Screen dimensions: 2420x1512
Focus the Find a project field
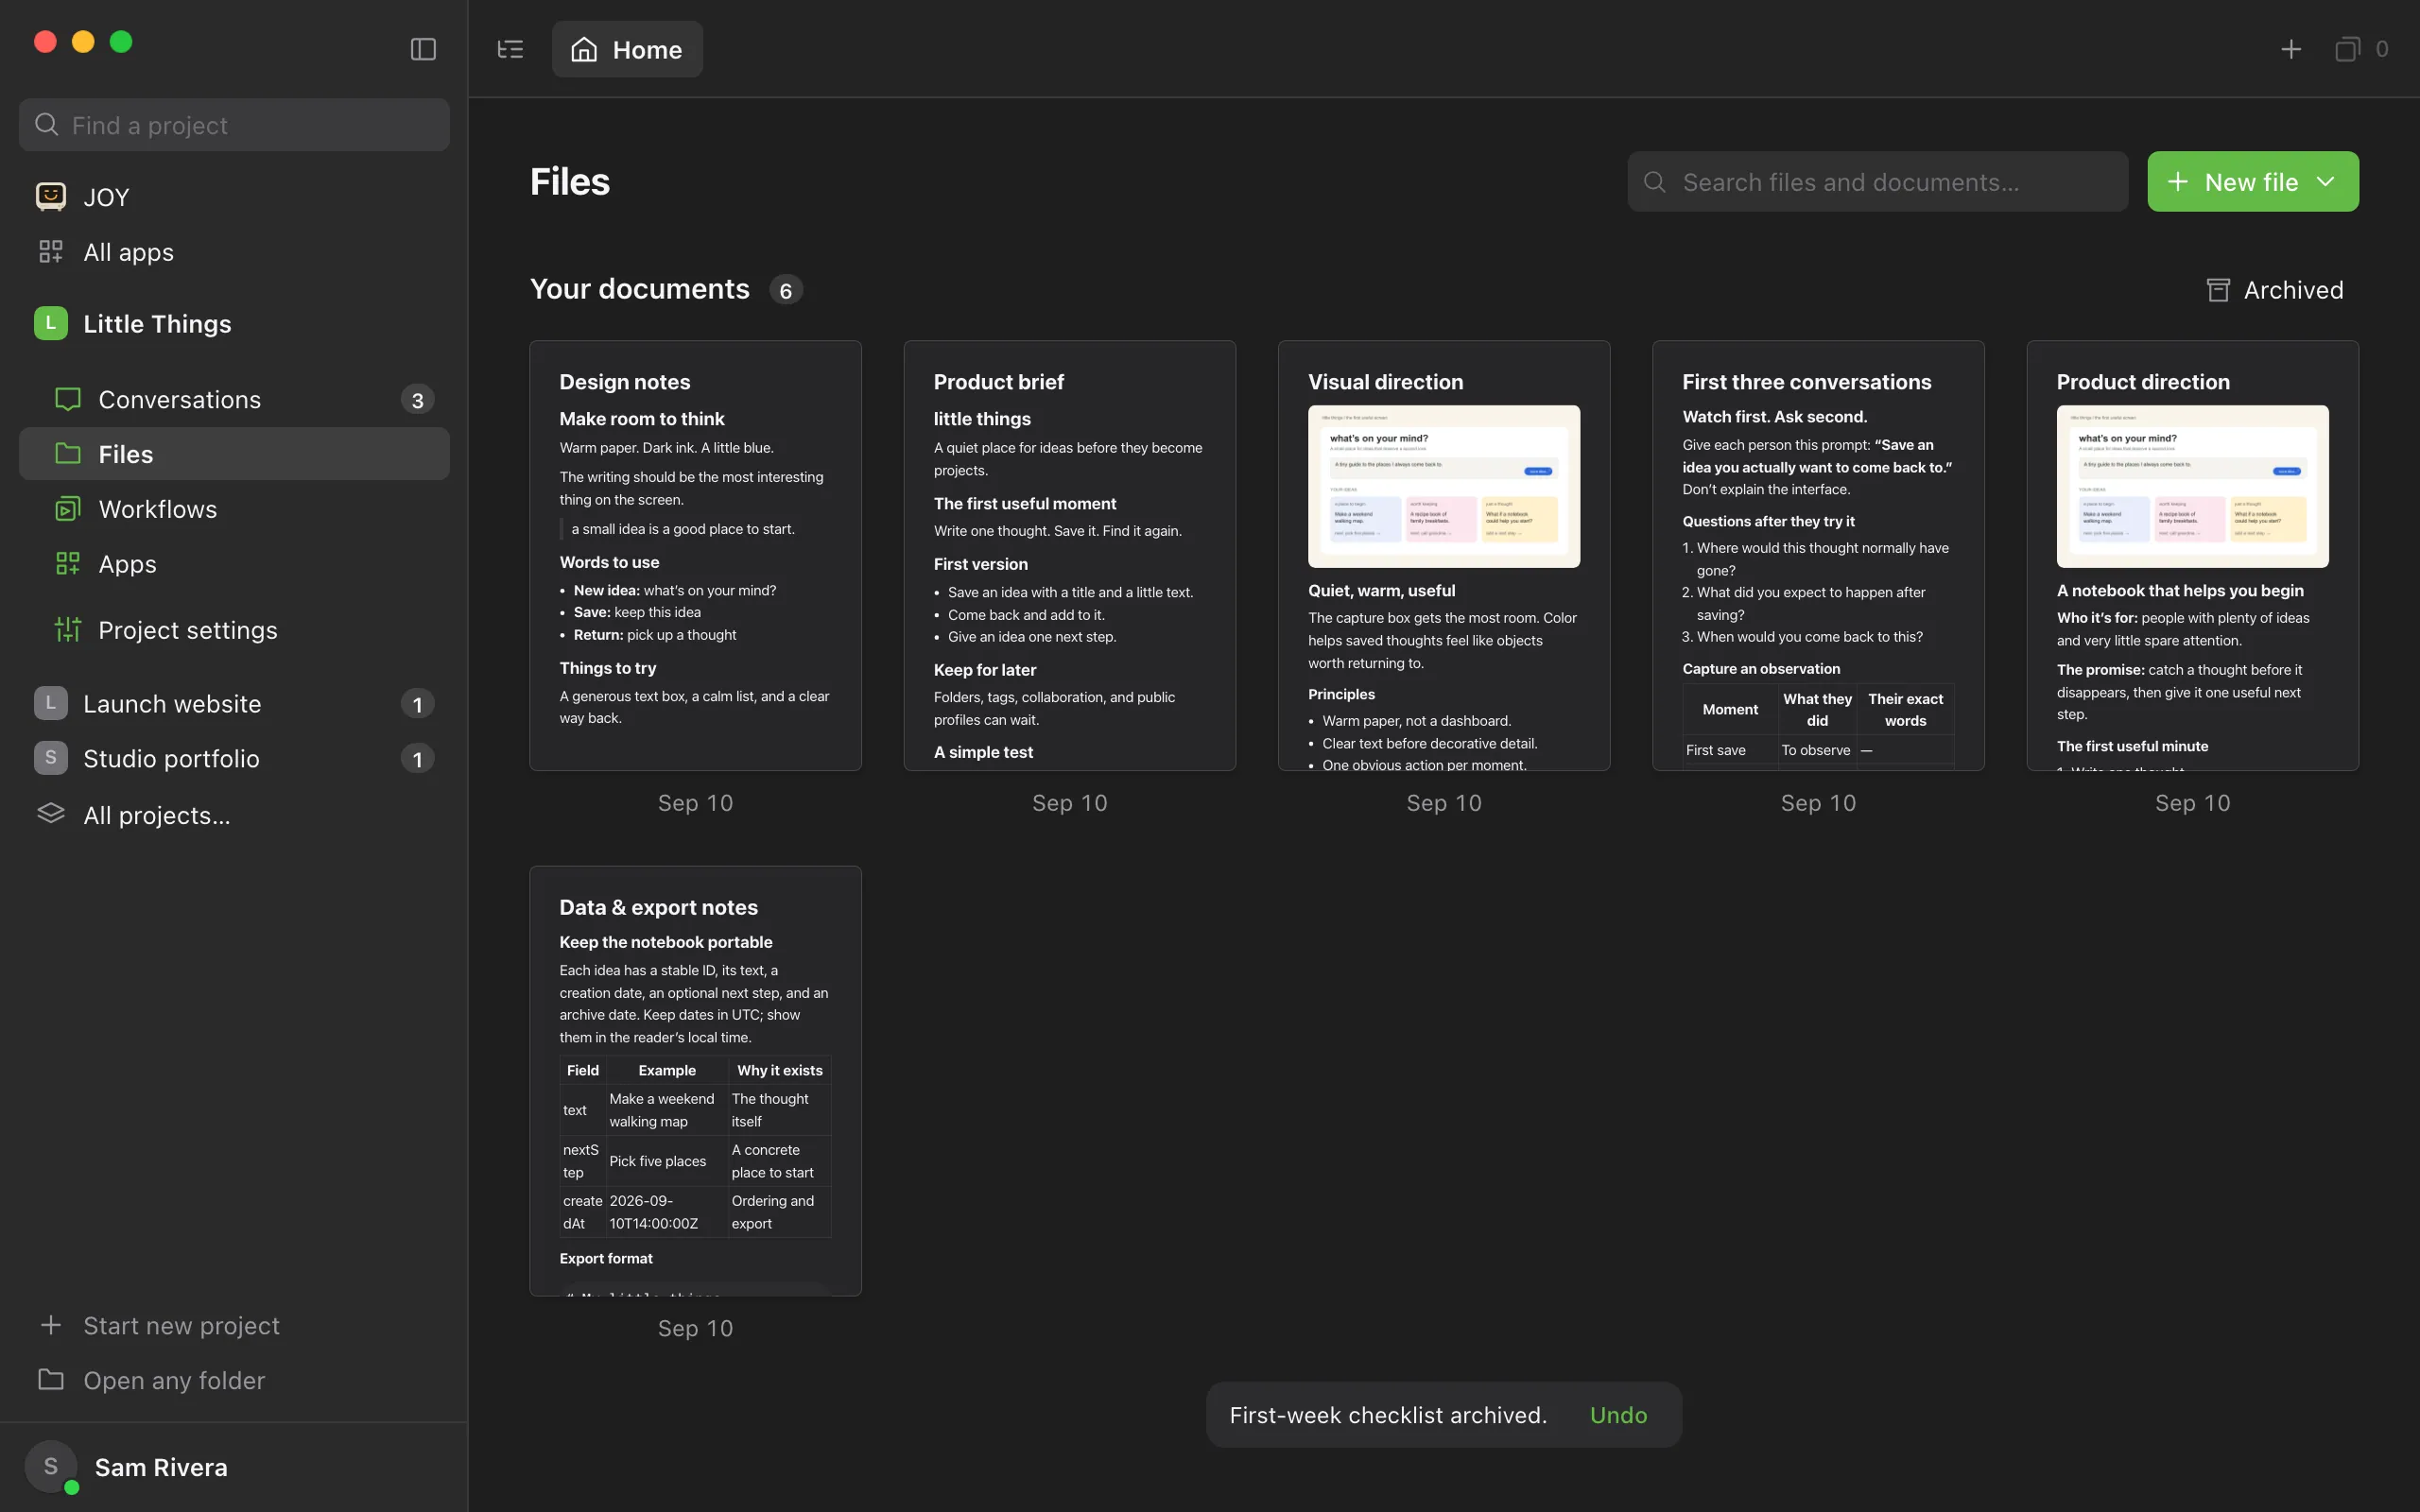tap(234, 125)
